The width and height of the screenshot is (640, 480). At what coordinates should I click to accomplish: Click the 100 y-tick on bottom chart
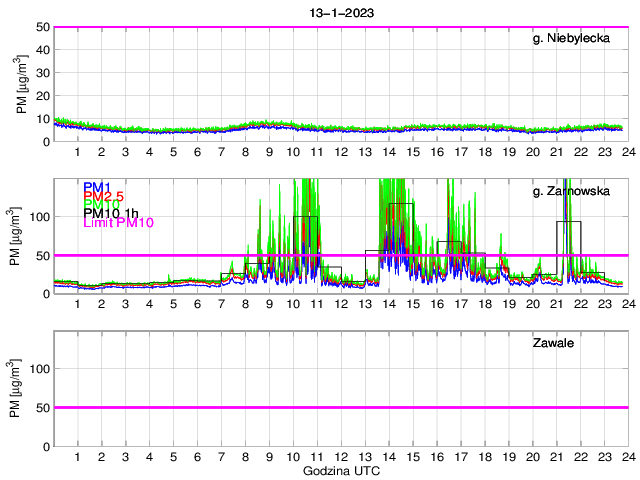coord(39,369)
